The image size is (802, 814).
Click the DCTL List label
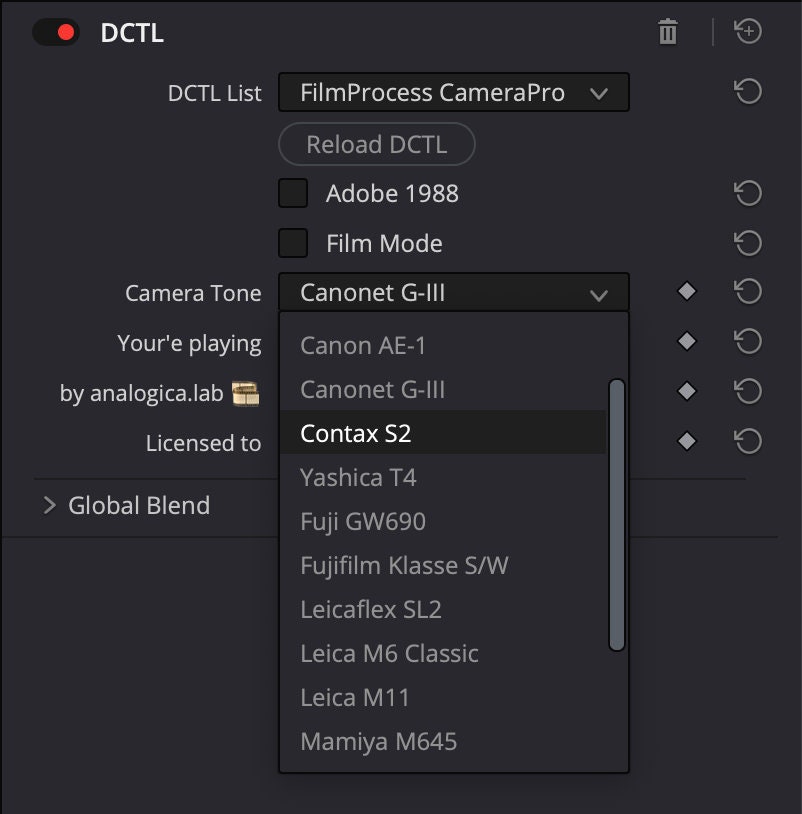[x=214, y=93]
